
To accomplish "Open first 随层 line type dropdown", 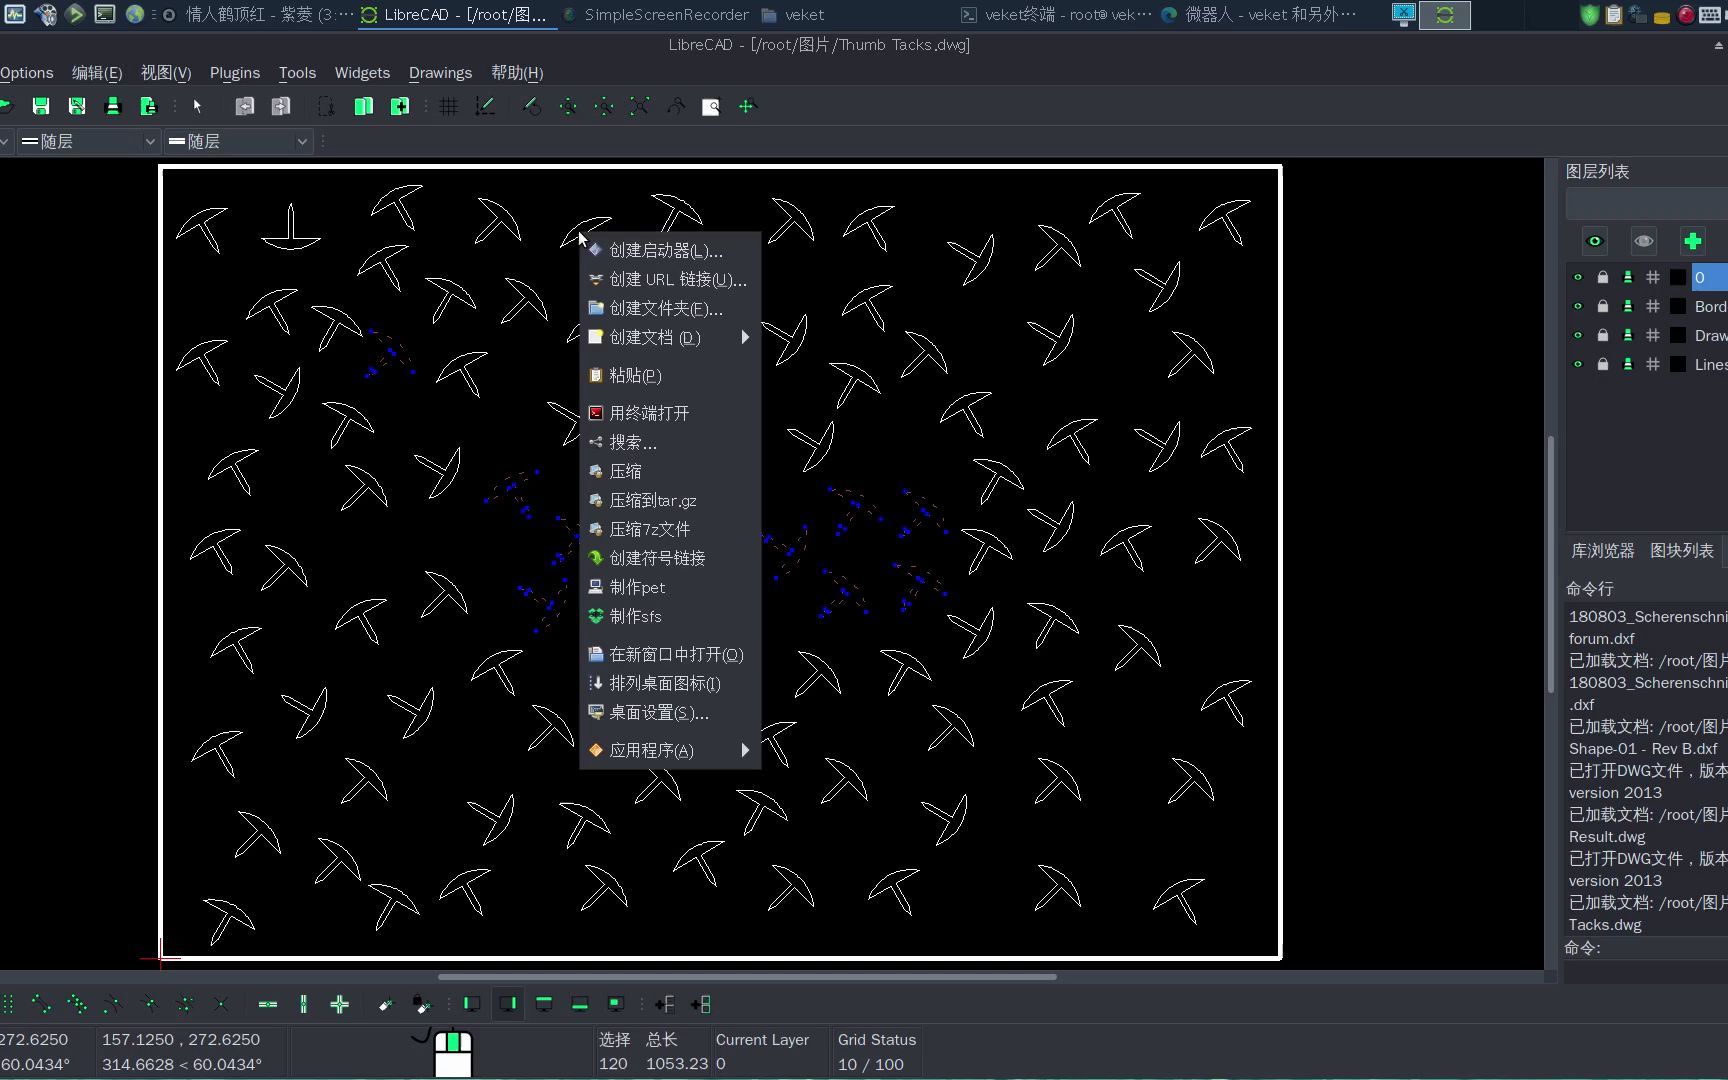I will [x=88, y=142].
